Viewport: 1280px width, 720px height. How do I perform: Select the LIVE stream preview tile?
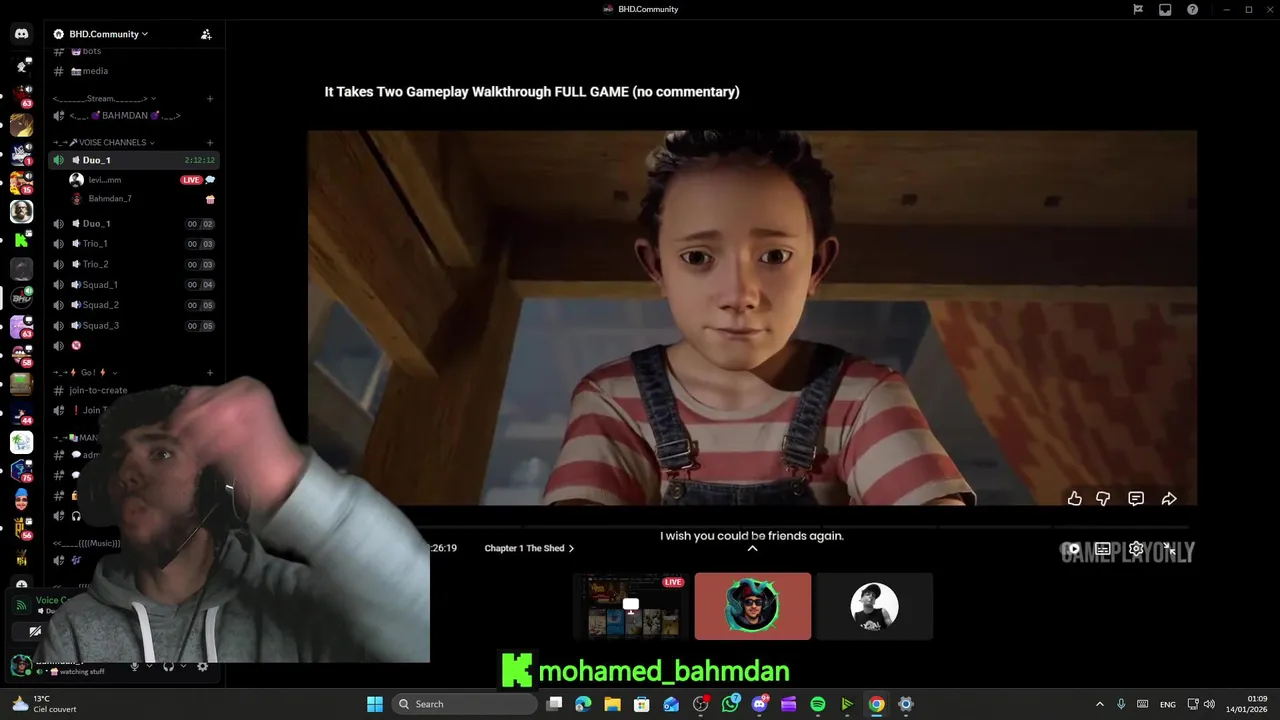(x=631, y=606)
